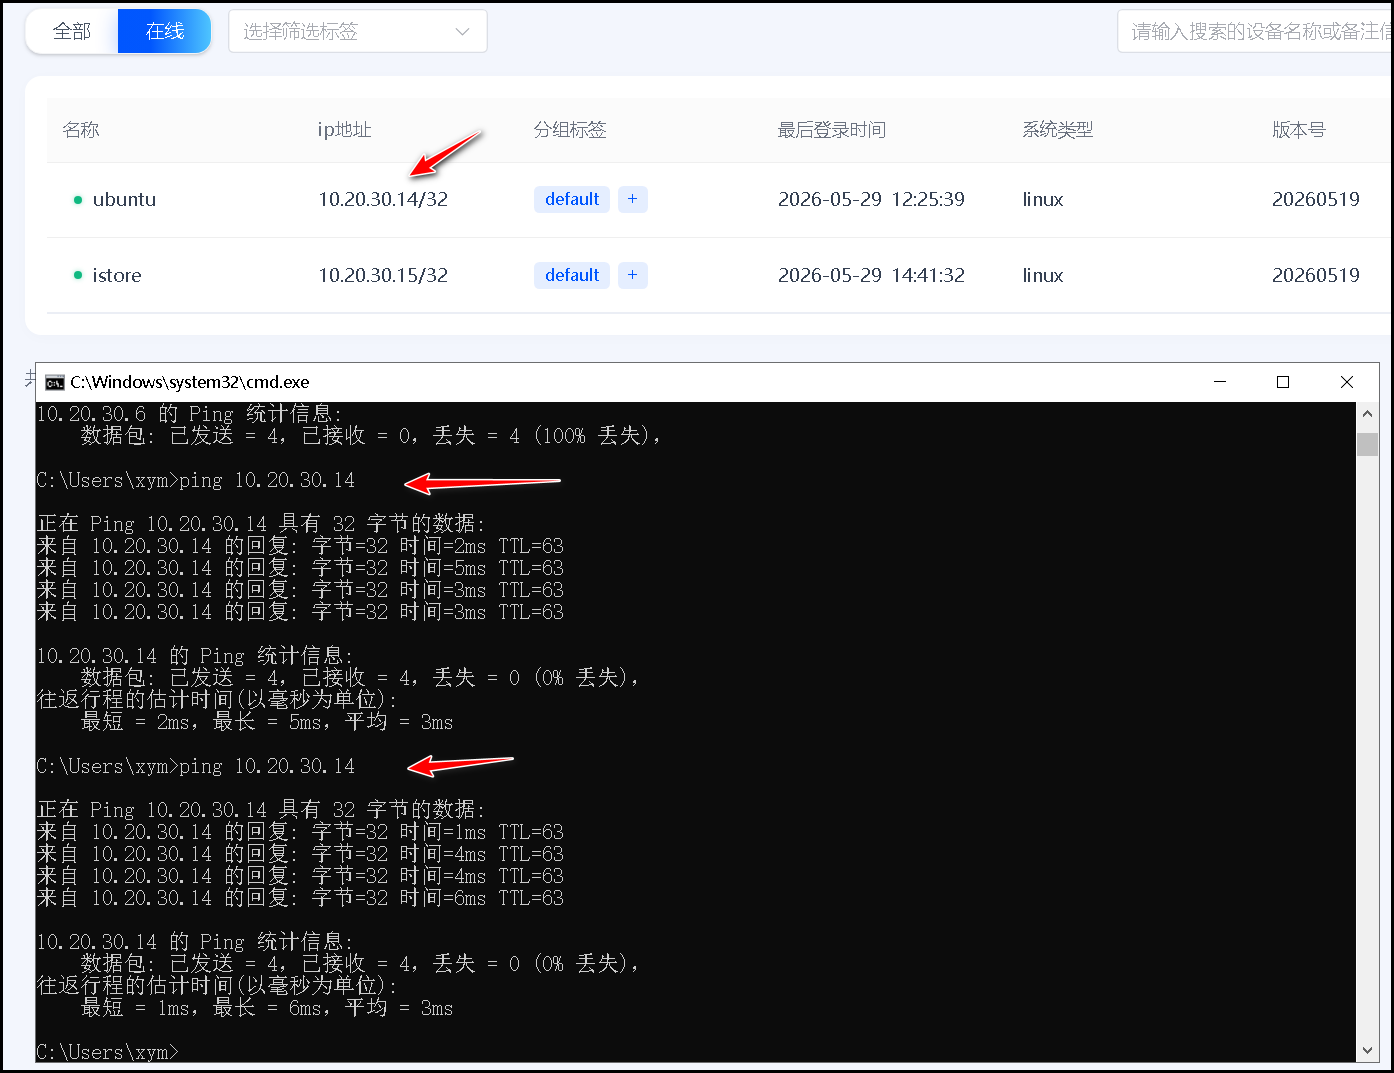Click the 时间=6ms reply line
The image size is (1394, 1073).
tap(300, 898)
